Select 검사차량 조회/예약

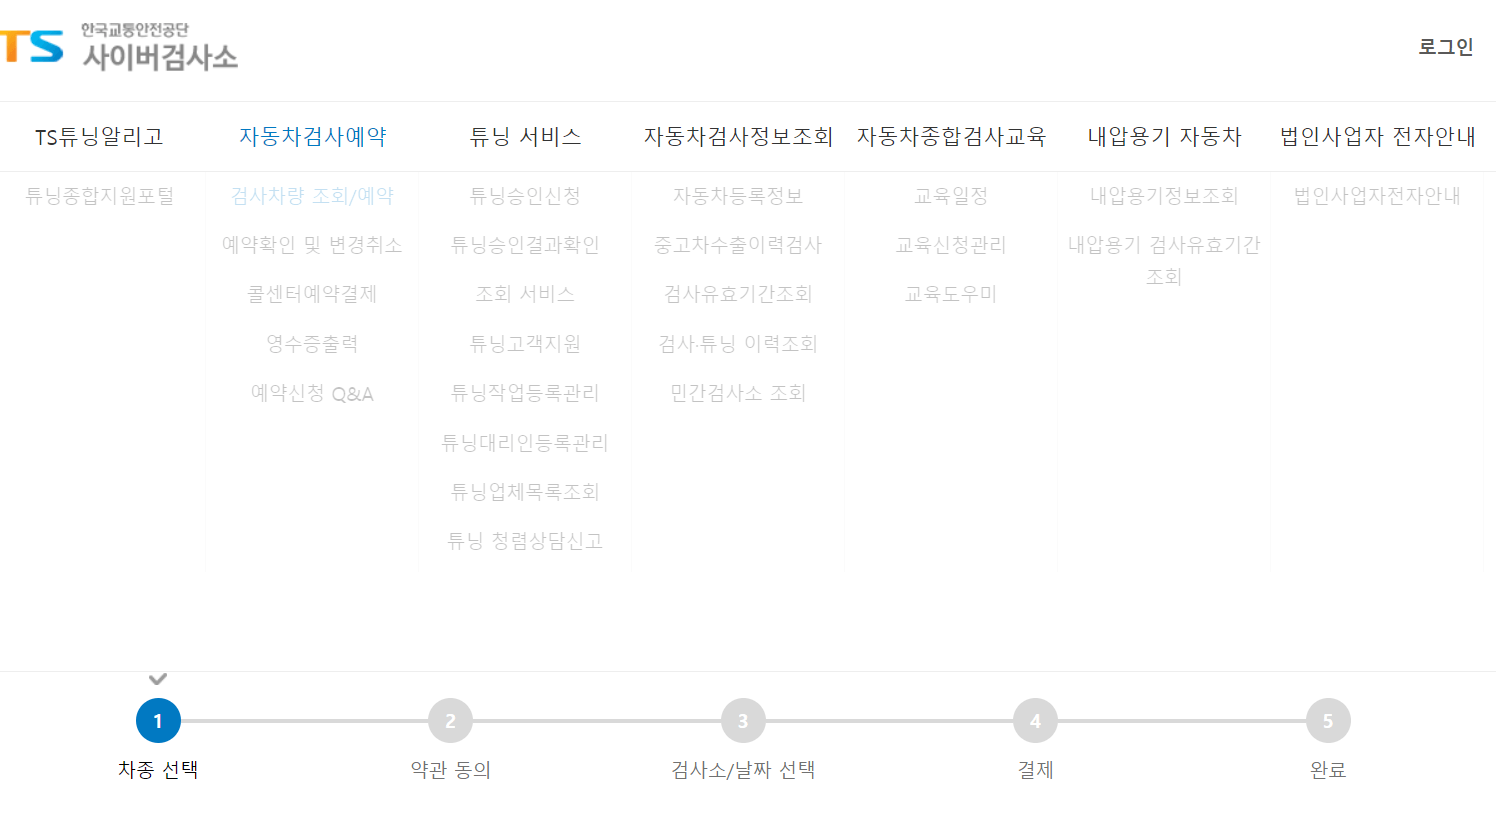point(313,196)
